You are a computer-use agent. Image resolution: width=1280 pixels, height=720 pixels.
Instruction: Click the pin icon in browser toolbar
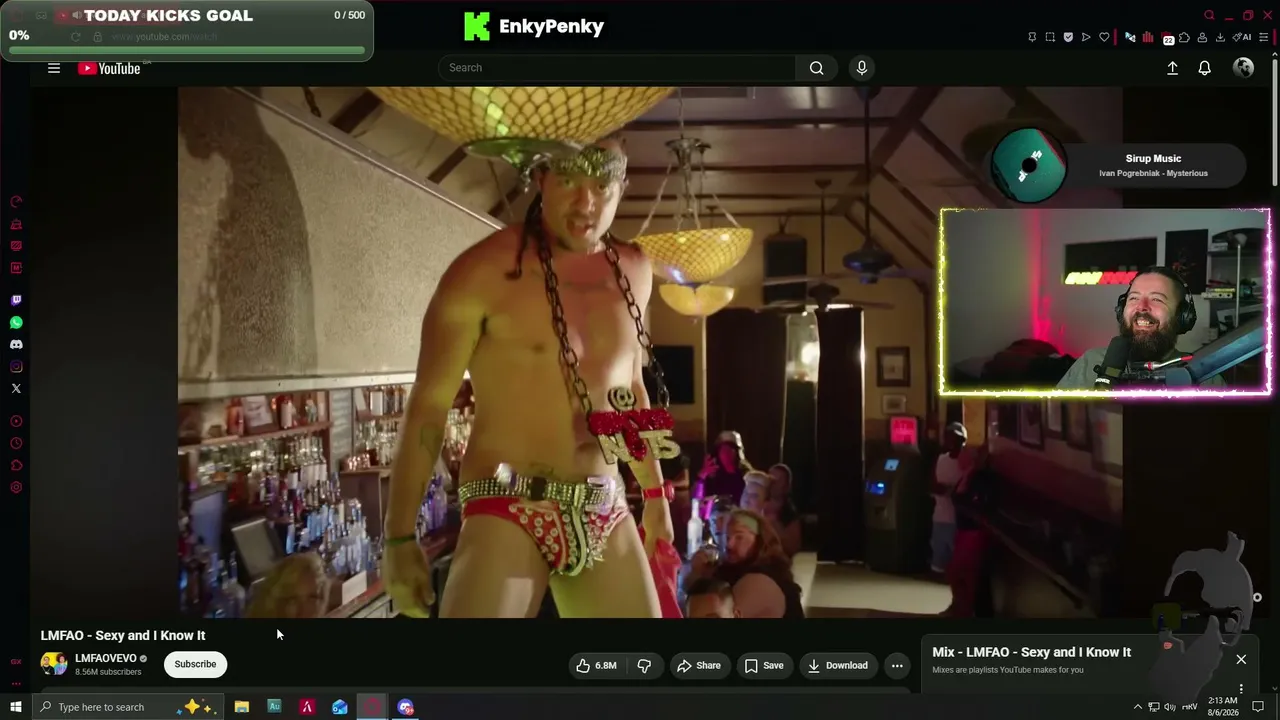(1032, 37)
